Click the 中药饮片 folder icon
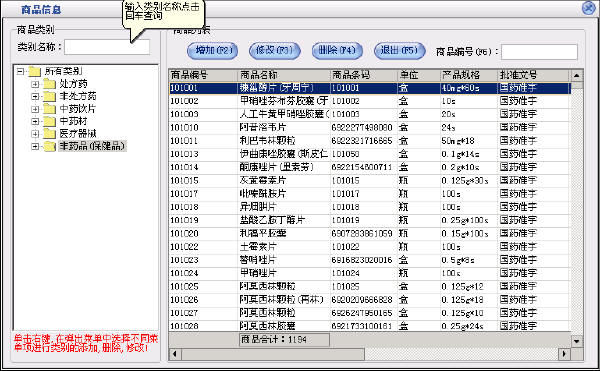The image size is (600, 371). (49, 109)
